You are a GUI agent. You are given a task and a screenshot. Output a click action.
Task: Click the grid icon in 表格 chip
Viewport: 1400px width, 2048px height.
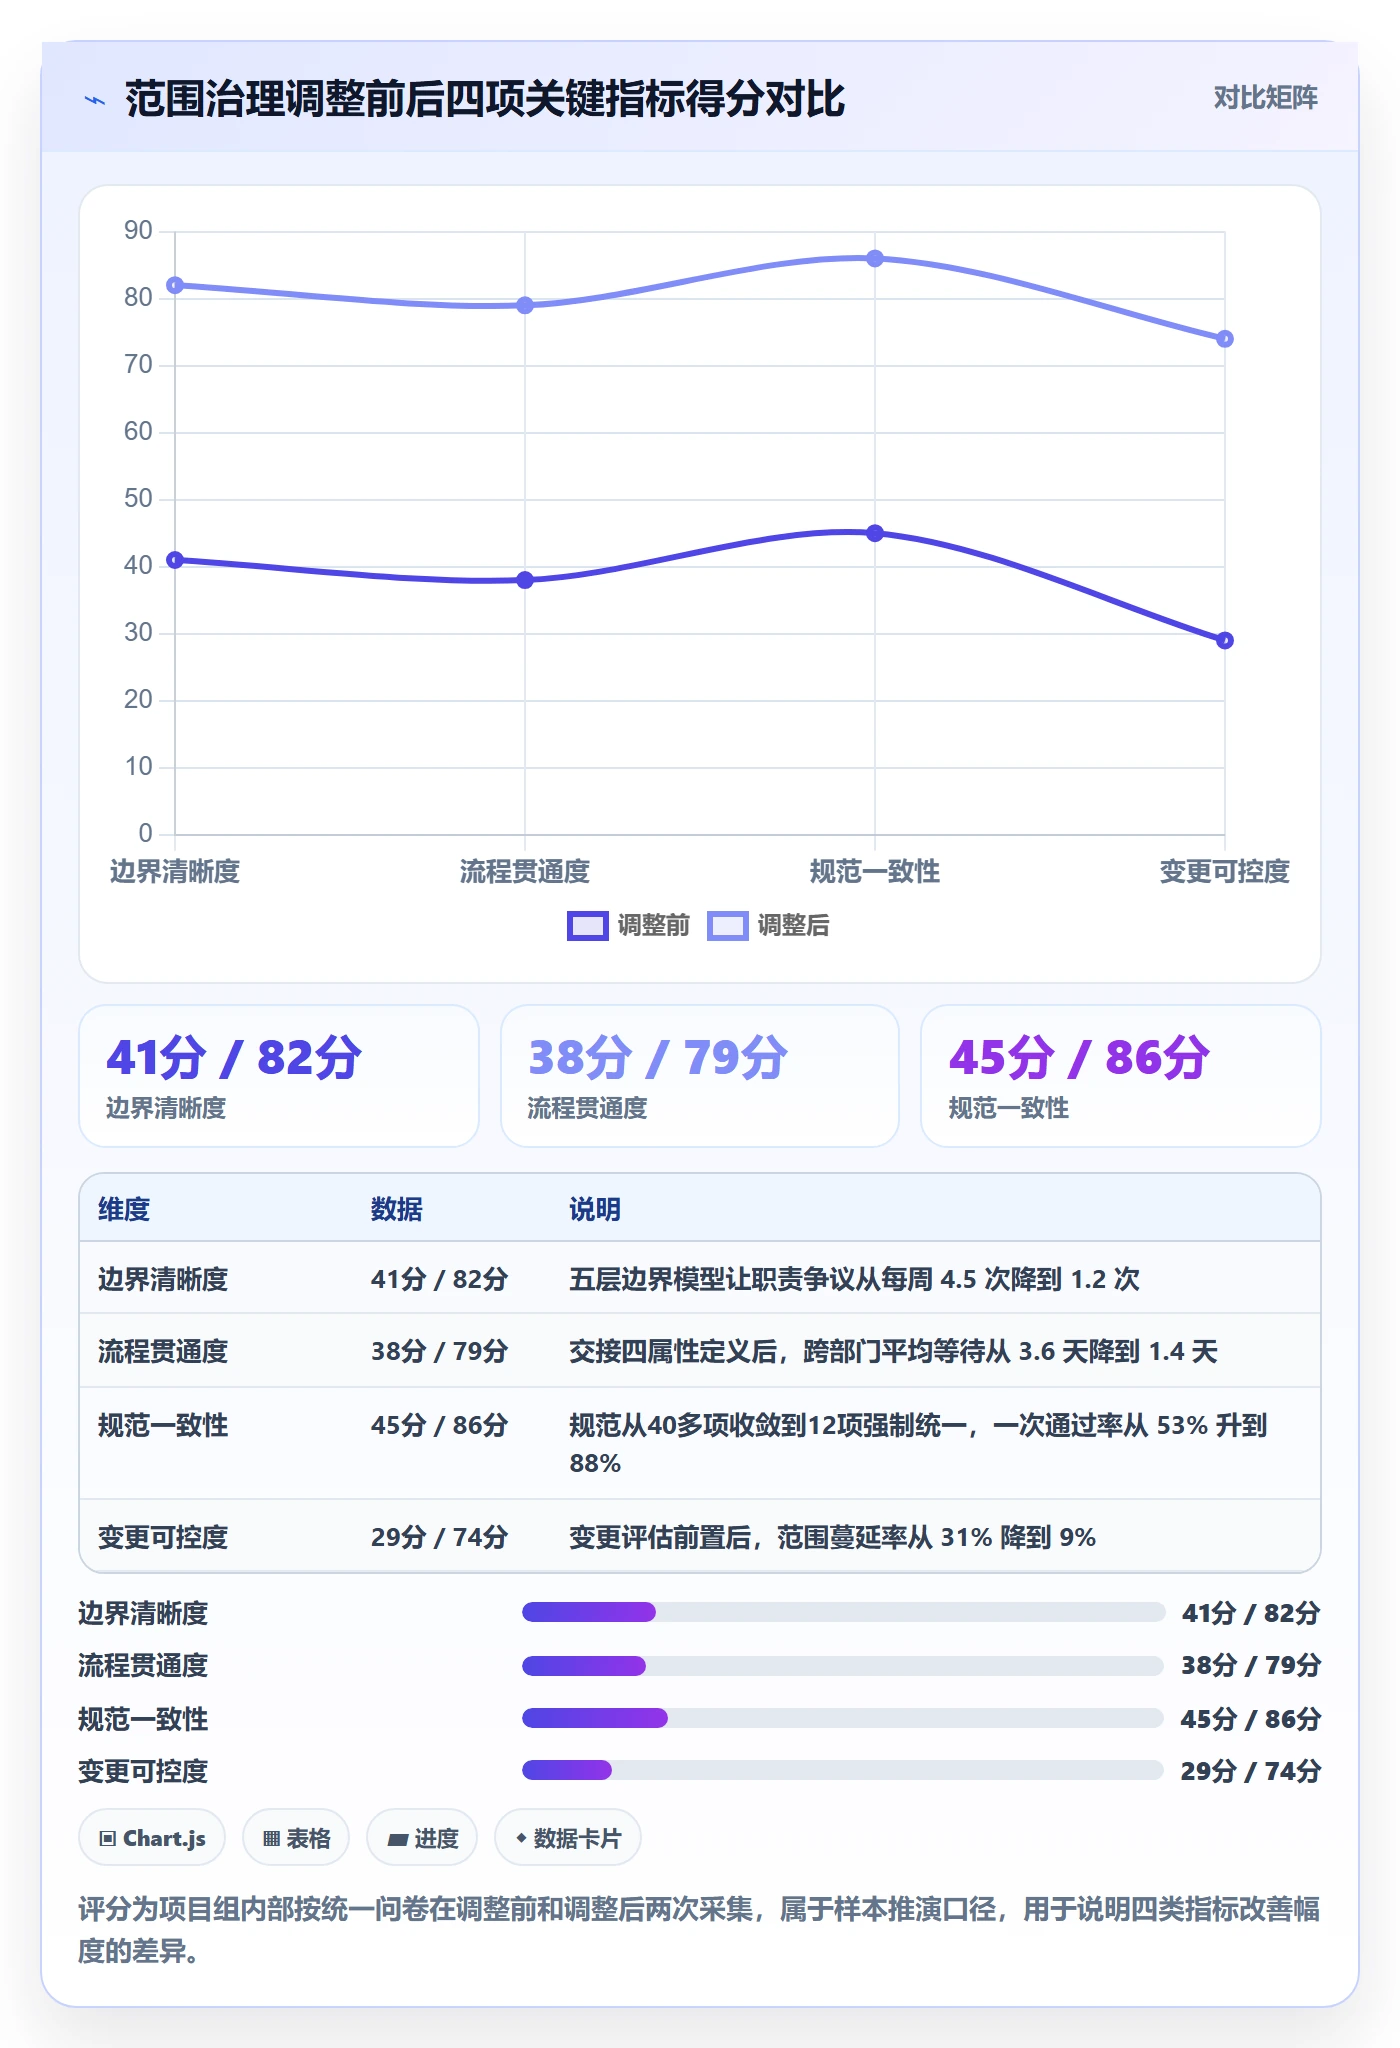coord(271,1838)
